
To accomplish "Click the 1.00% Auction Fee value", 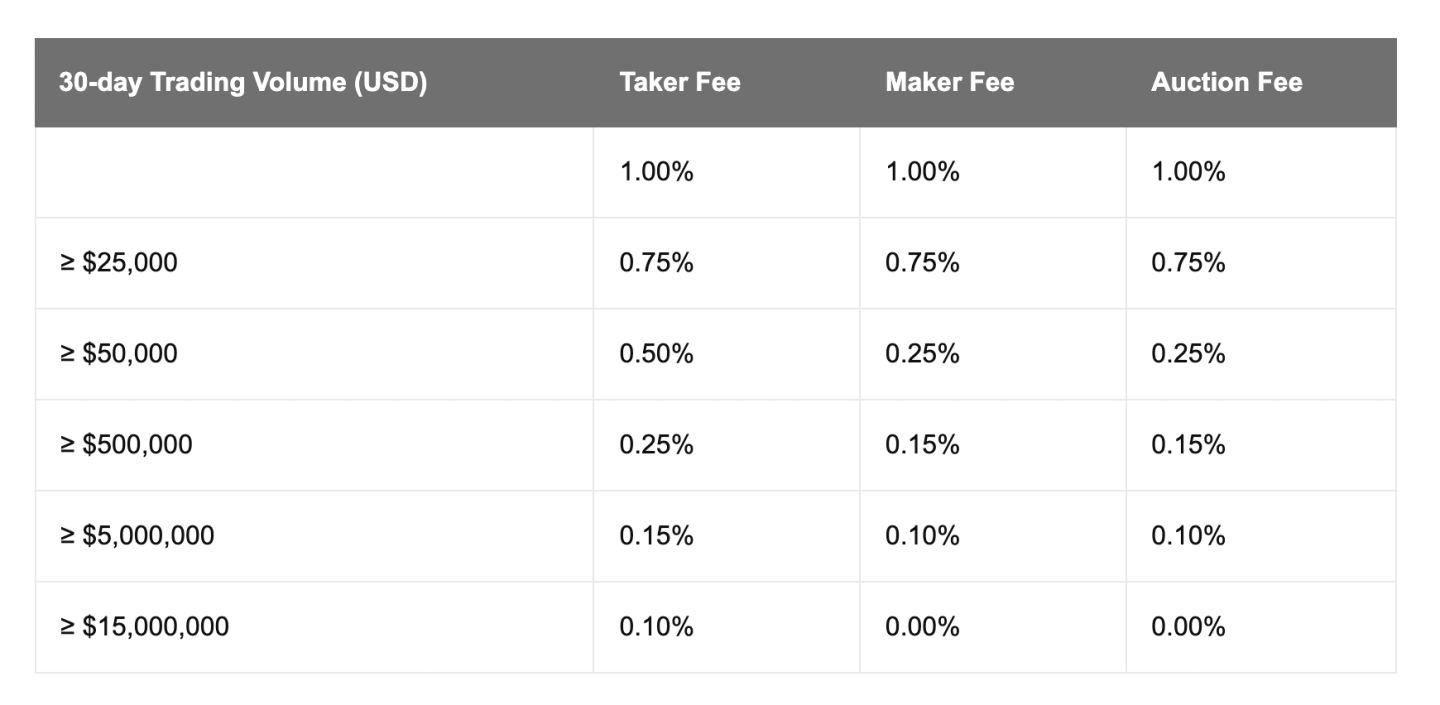I will pyautogui.click(x=1188, y=172).
